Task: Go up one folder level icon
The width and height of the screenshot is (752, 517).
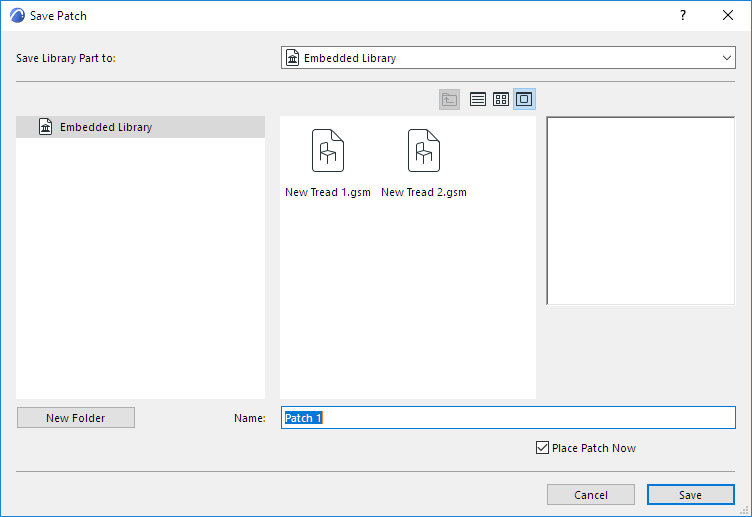Action: tap(449, 99)
